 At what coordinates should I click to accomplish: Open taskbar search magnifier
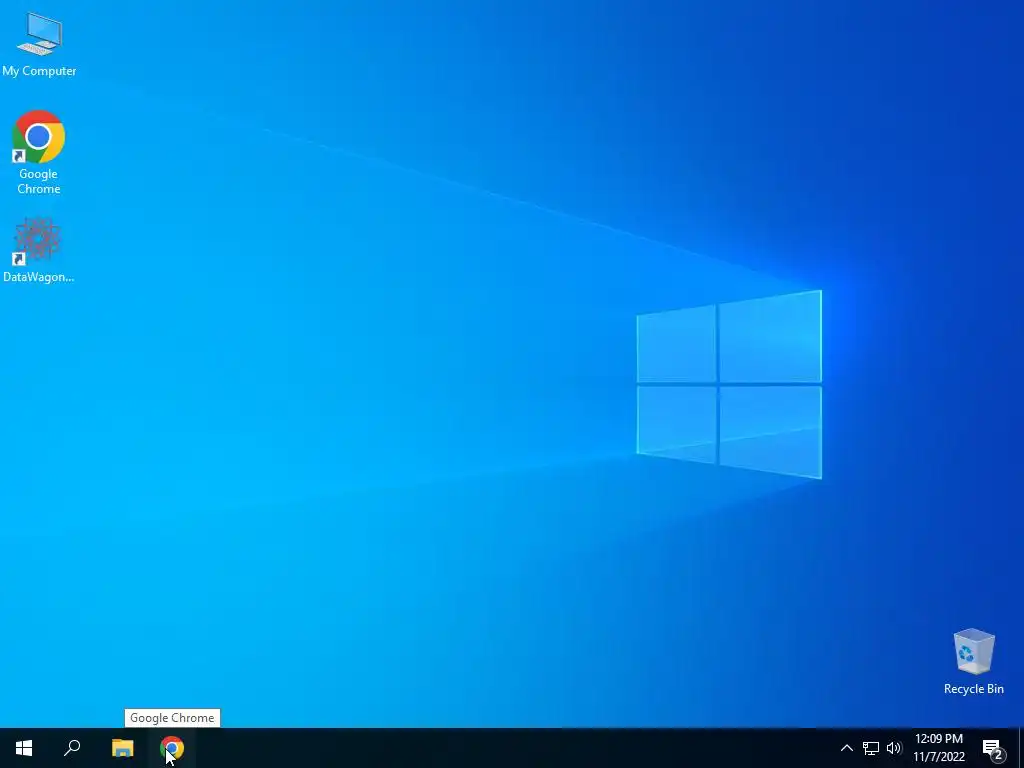point(72,748)
